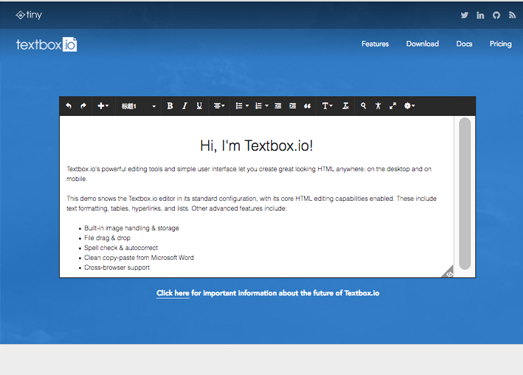The width and height of the screenshot is (523, 375).
Task: Click 'Built-in image handling & storage' bullet
Action: tap(132, 228)
